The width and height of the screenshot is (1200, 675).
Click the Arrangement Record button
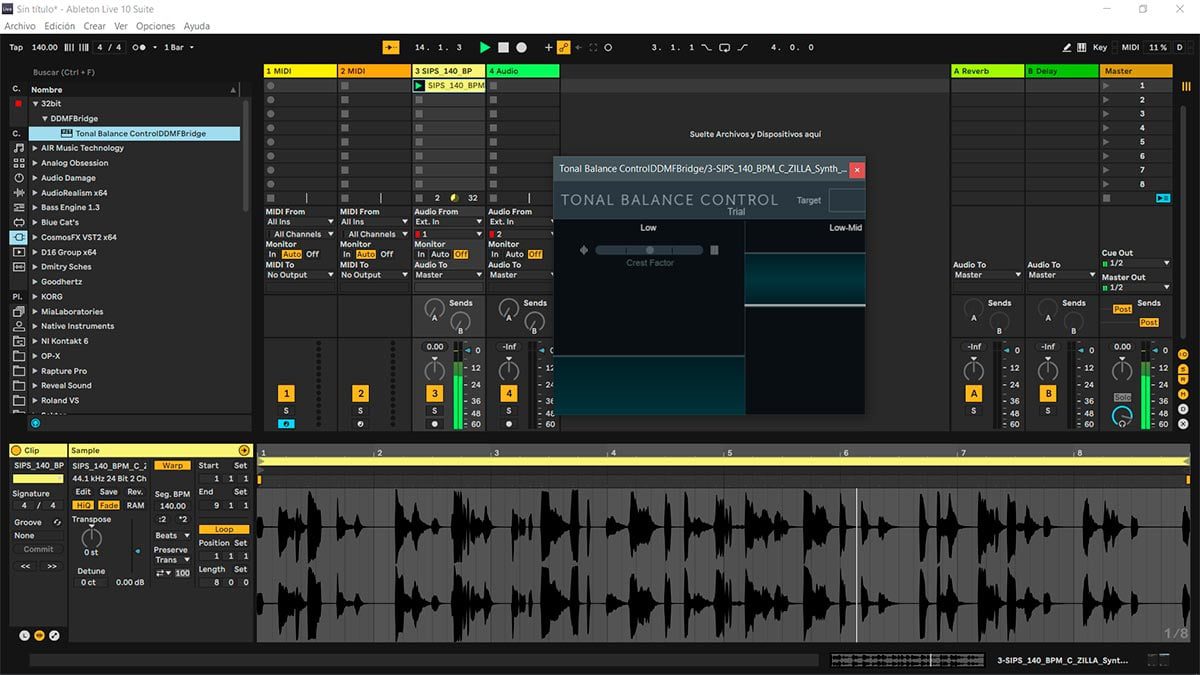[521, 47]
